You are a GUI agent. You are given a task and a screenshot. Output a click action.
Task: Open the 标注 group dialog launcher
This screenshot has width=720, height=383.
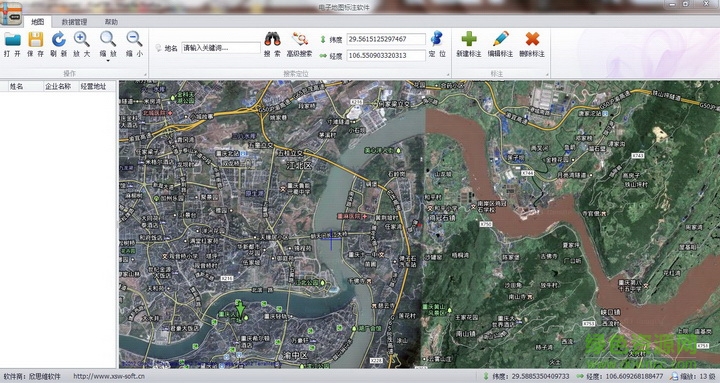click(547, 74)
